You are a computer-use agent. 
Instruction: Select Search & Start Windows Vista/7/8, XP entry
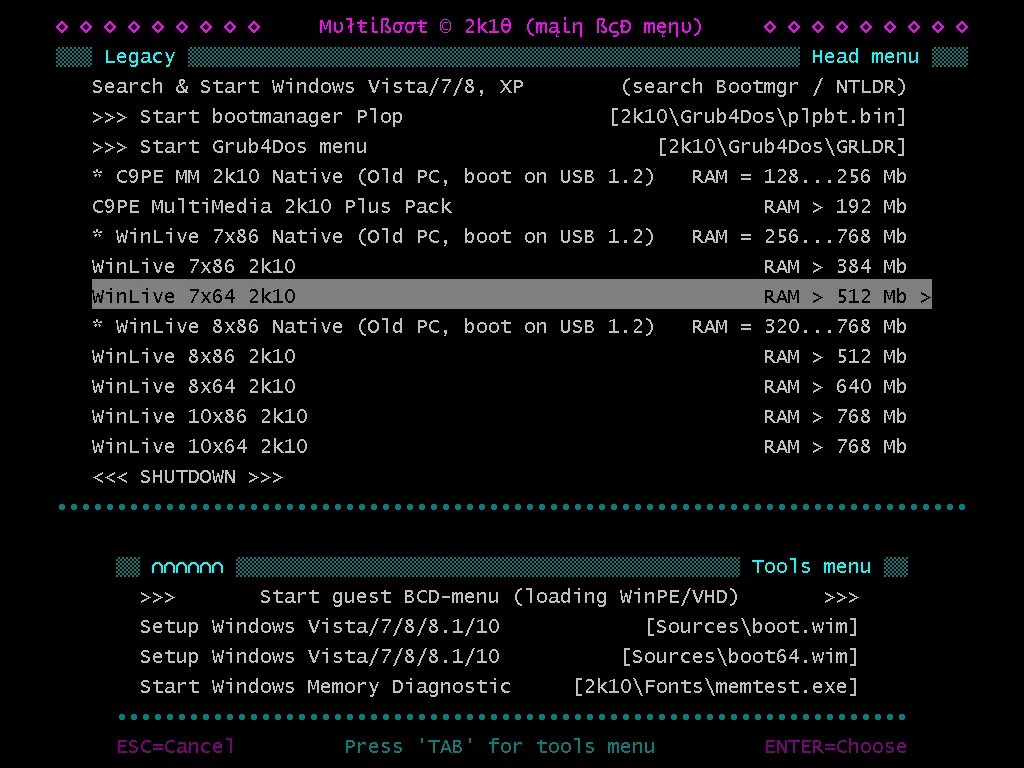[300, 86]
